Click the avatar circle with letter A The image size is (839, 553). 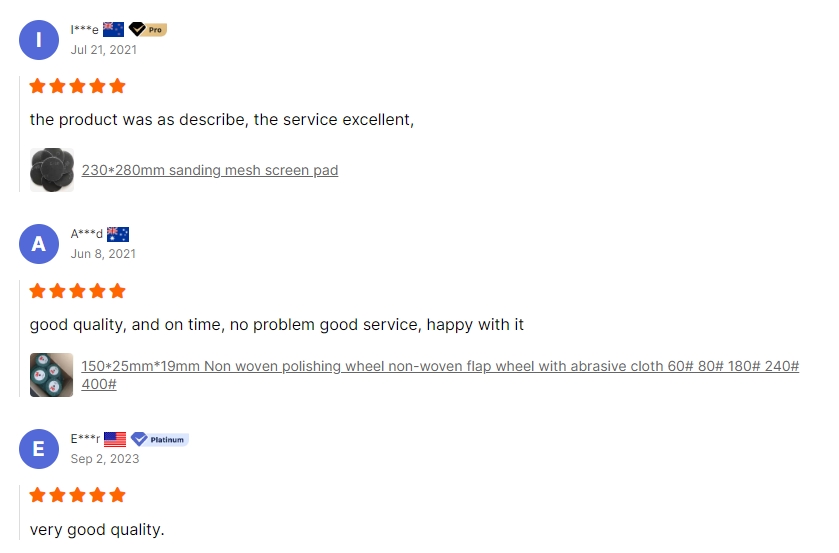[x=39, y=244]
